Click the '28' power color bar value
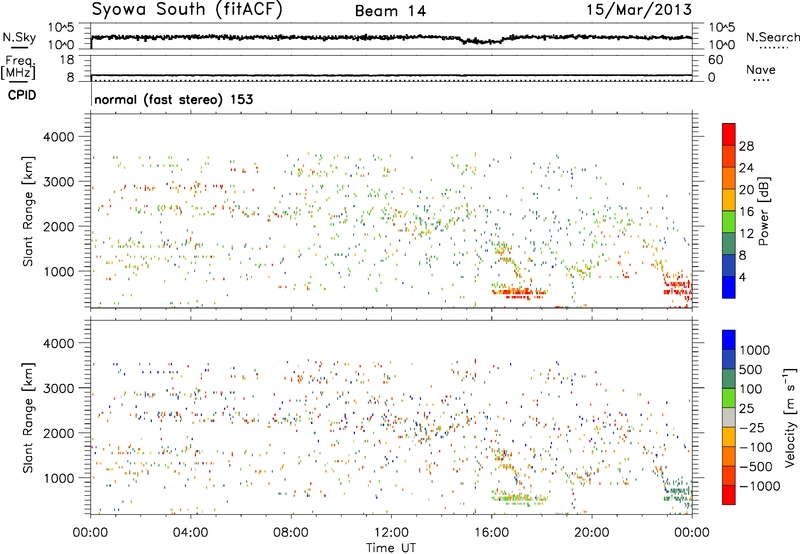The height and width of the screenshot is (554, 800). pyautogui.click(x=746, y=146)
